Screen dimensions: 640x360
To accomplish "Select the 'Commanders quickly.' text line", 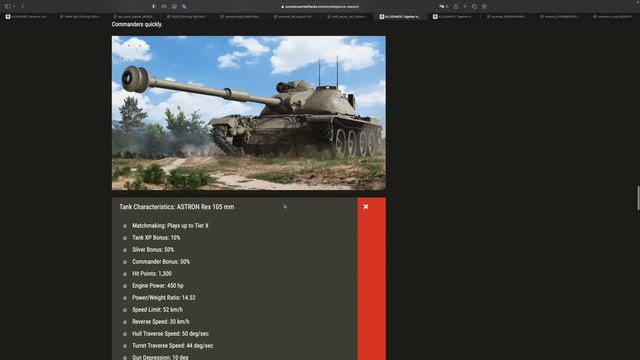I will point(137,24).
